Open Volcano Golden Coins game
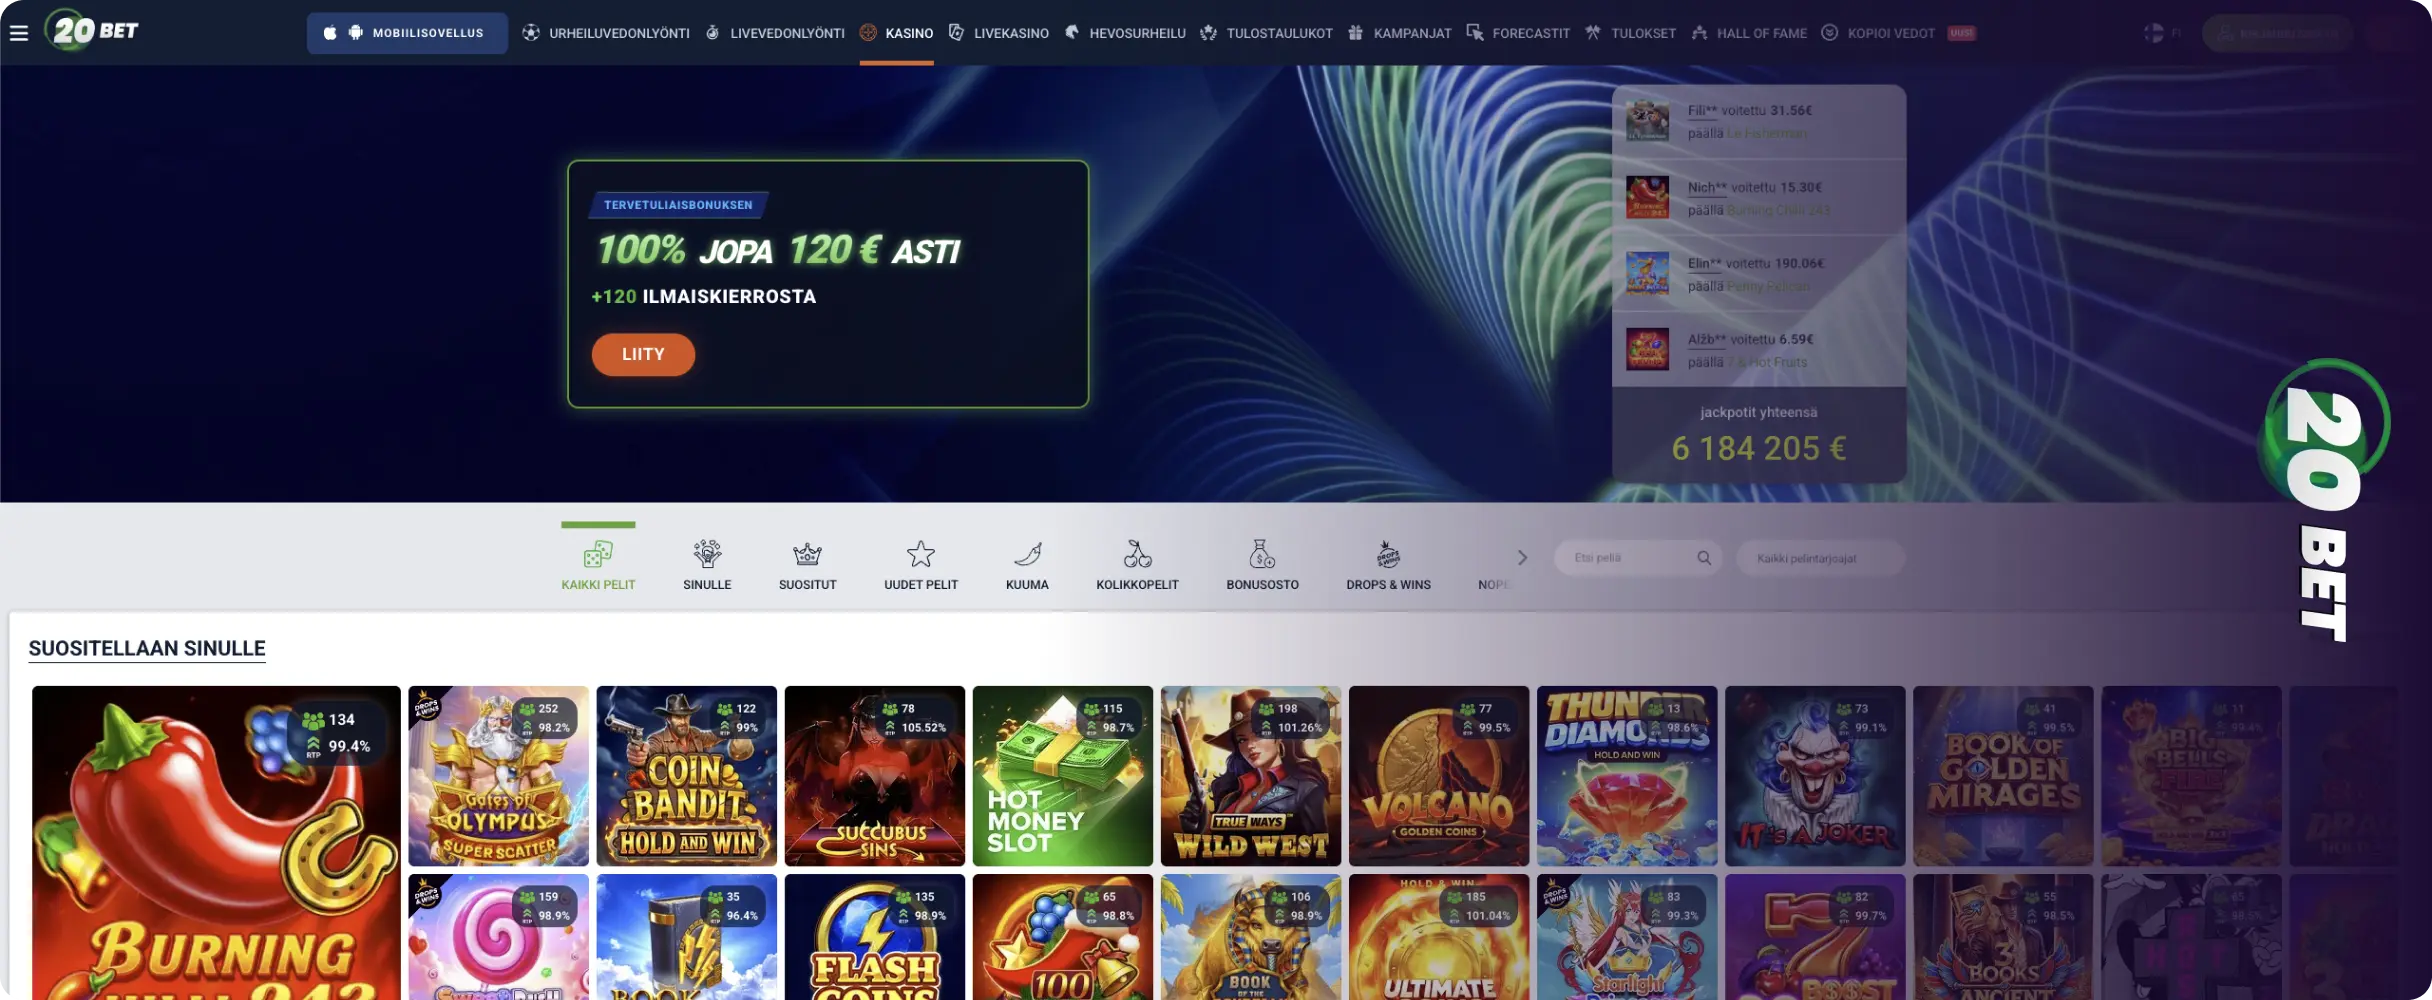 coord(1439,776)
